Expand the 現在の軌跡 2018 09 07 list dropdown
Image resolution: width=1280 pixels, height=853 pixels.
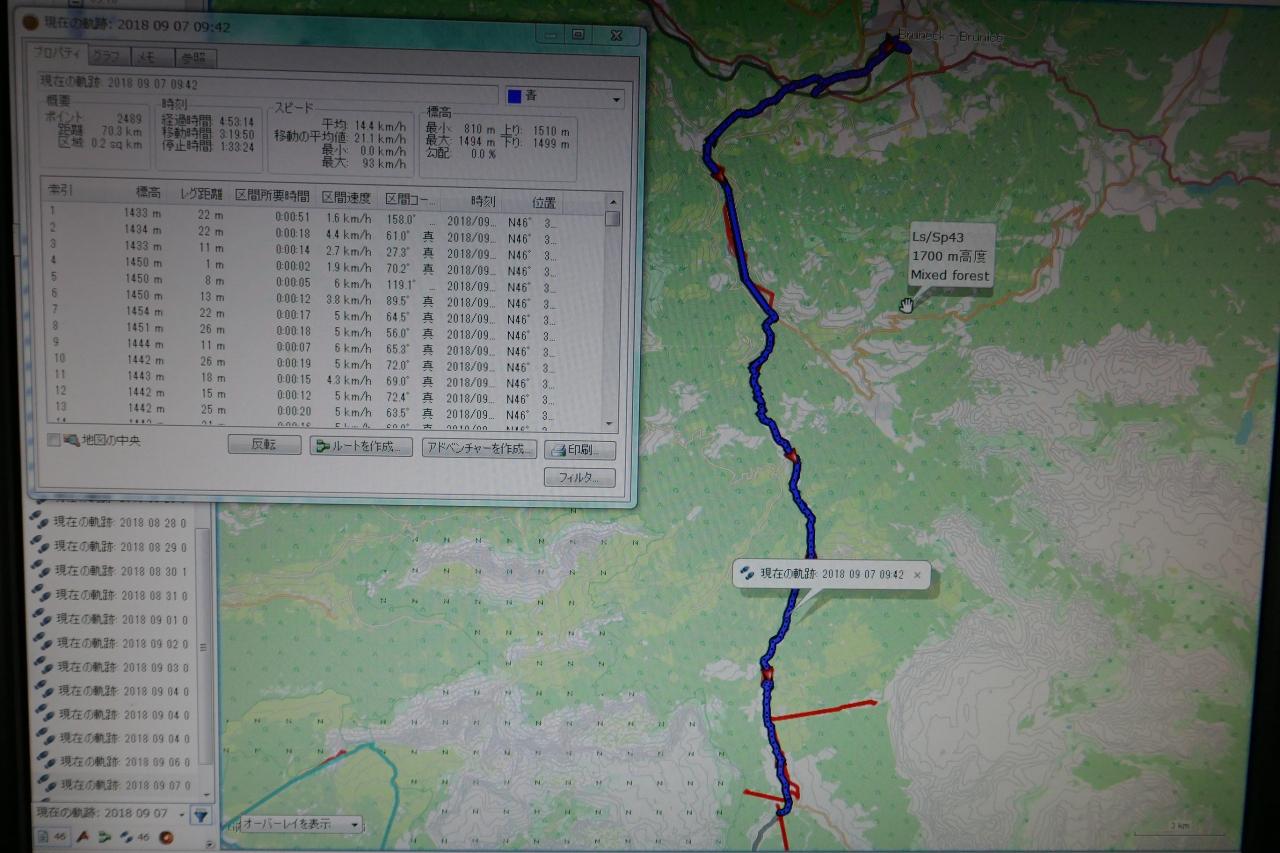click(x=183, y=815)
